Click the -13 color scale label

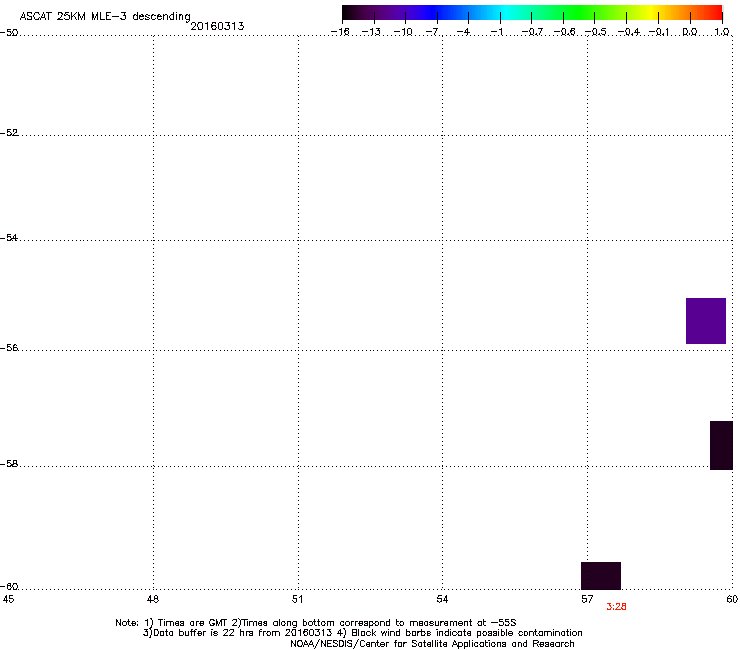point(371,32)
